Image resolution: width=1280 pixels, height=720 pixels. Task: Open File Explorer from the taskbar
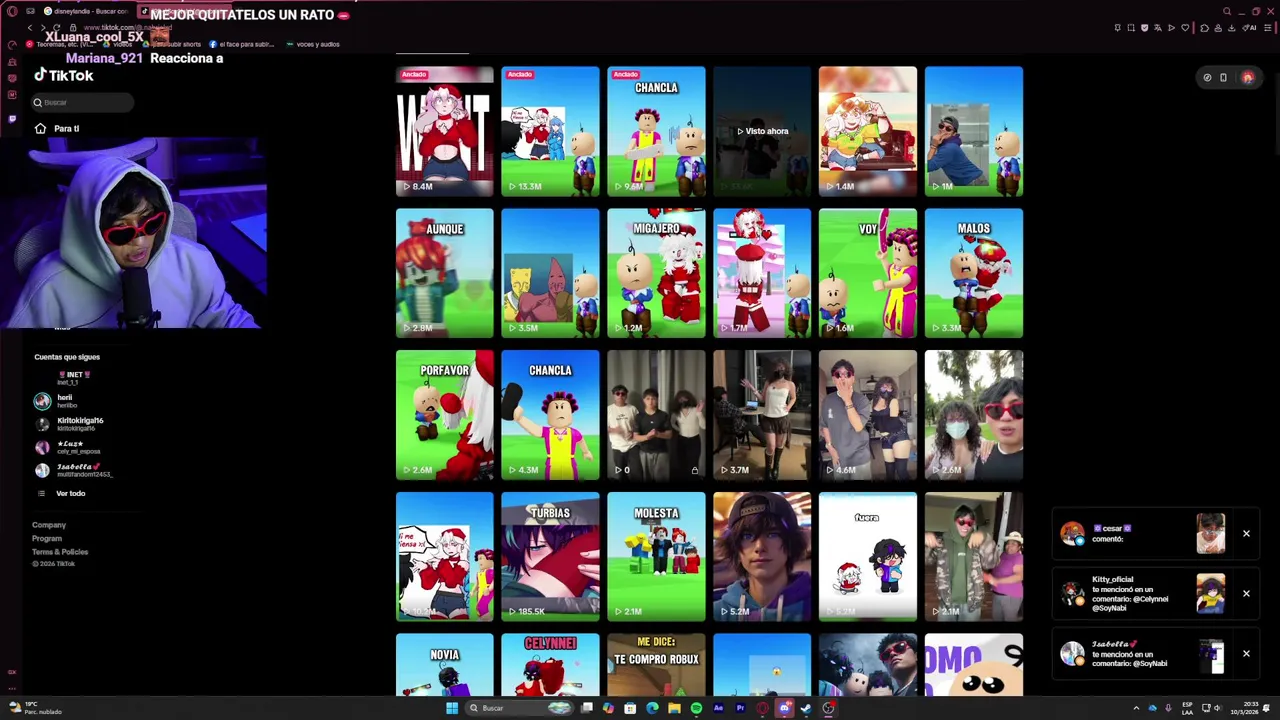[674, 708]
